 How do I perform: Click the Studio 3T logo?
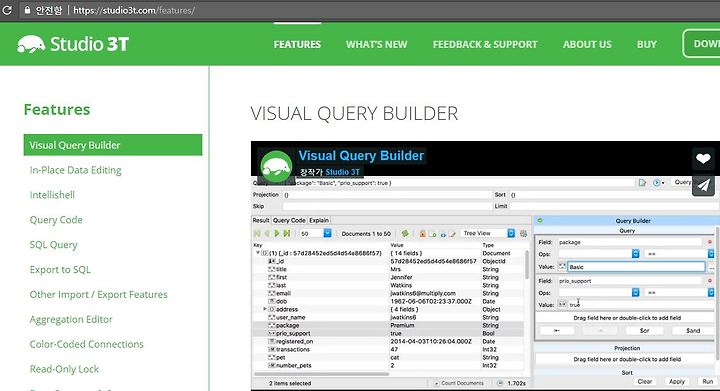click(73, 44)
